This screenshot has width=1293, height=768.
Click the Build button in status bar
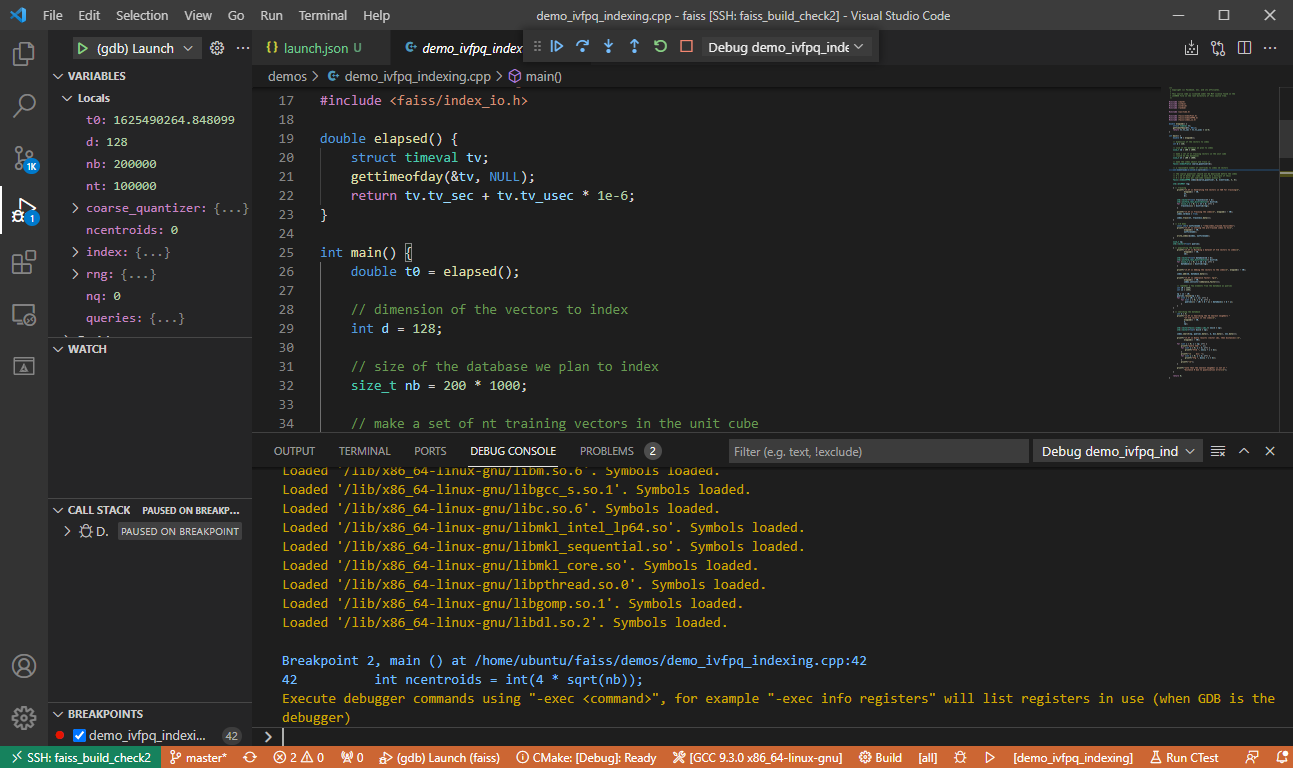880,758
